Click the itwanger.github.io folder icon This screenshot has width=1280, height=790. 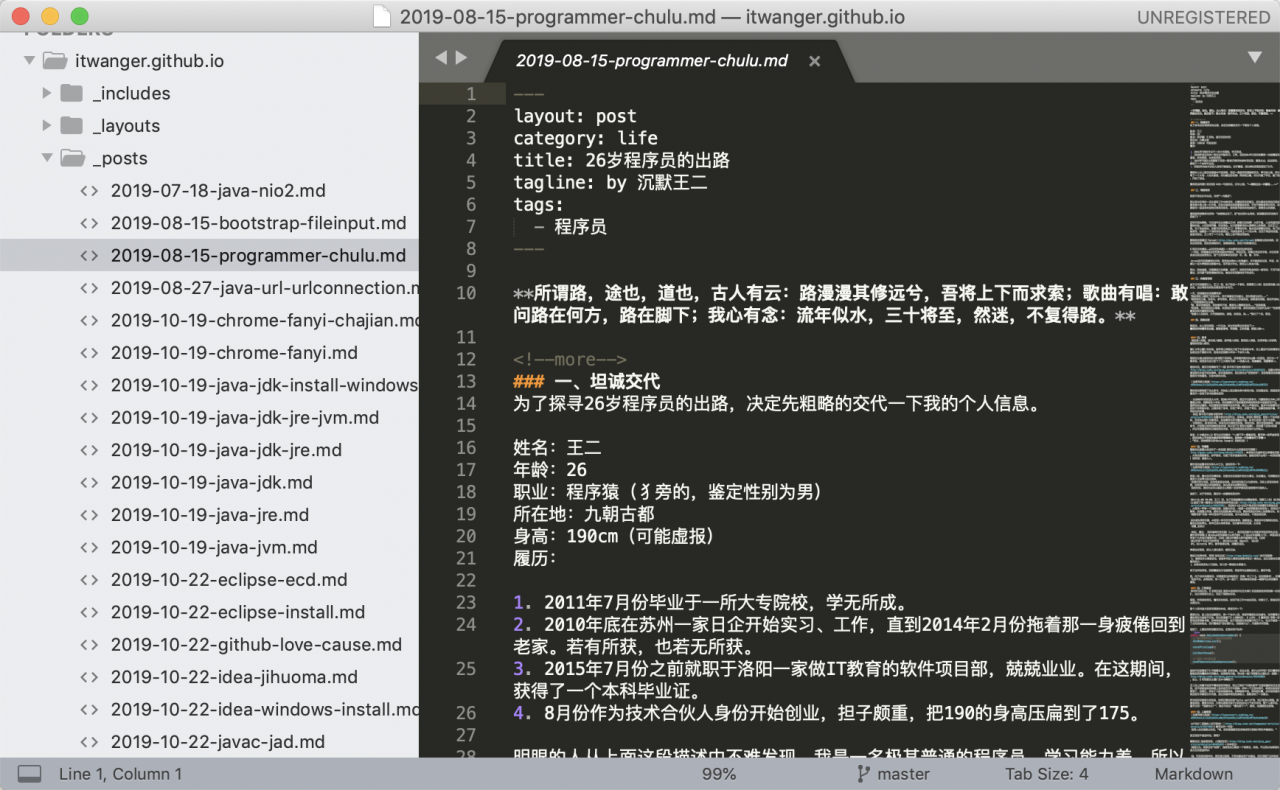point(55,61)
